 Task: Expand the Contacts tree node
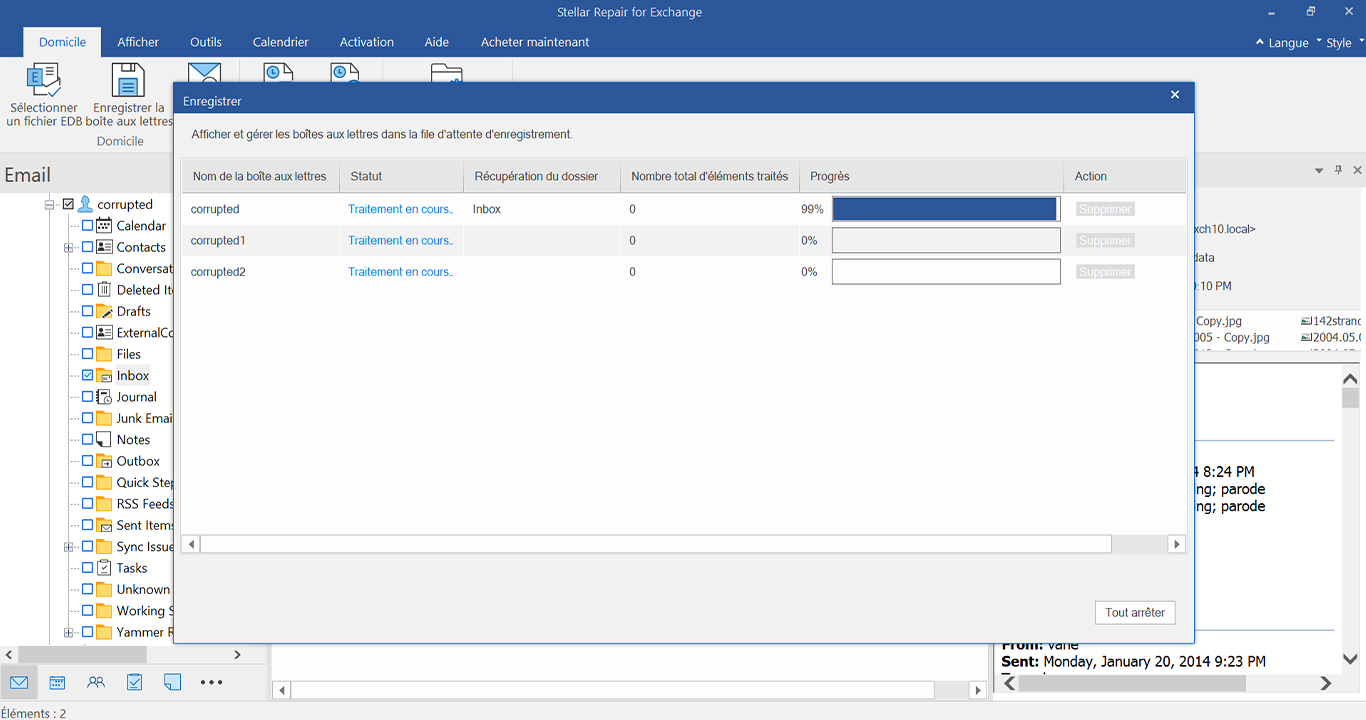click(68, 247)
